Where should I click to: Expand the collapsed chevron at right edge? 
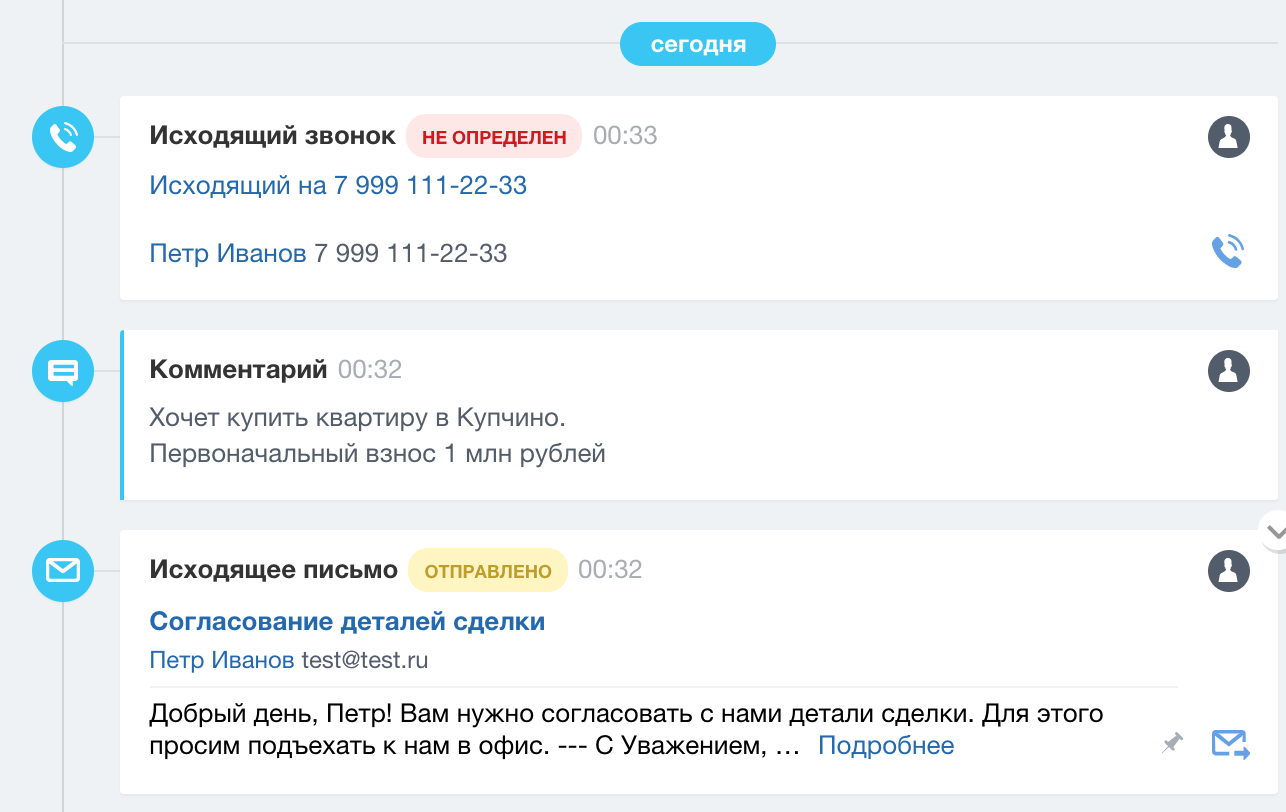pos(1275,531)
